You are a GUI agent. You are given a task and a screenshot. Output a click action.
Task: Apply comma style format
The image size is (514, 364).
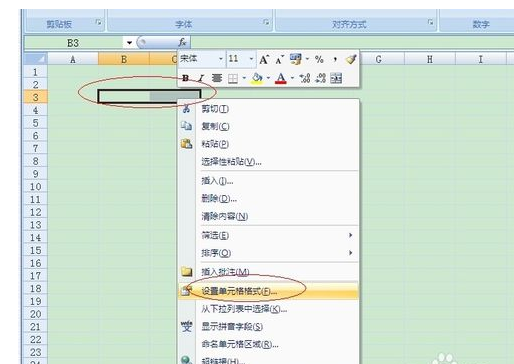click(x=335, y=60)
